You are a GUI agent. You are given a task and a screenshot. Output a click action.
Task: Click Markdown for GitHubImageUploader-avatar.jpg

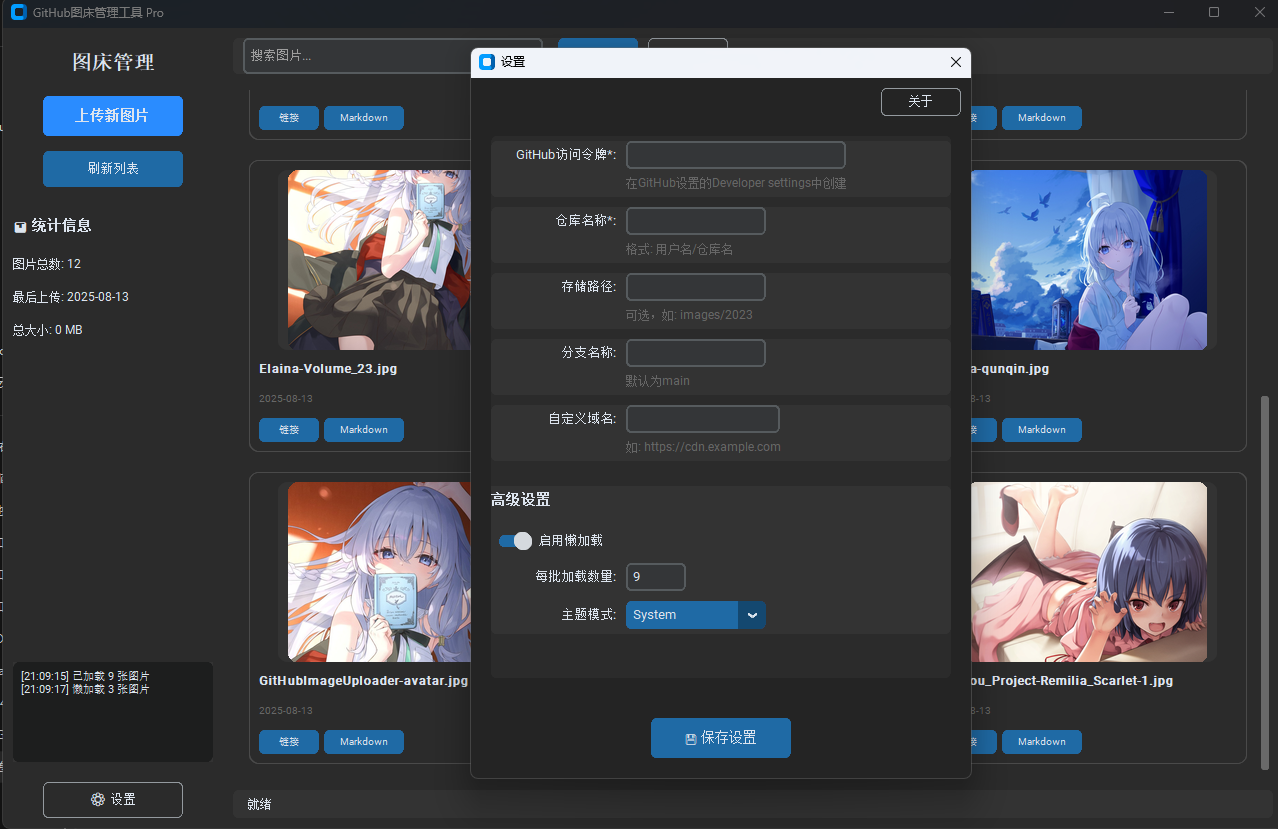(x=363, y=742)
